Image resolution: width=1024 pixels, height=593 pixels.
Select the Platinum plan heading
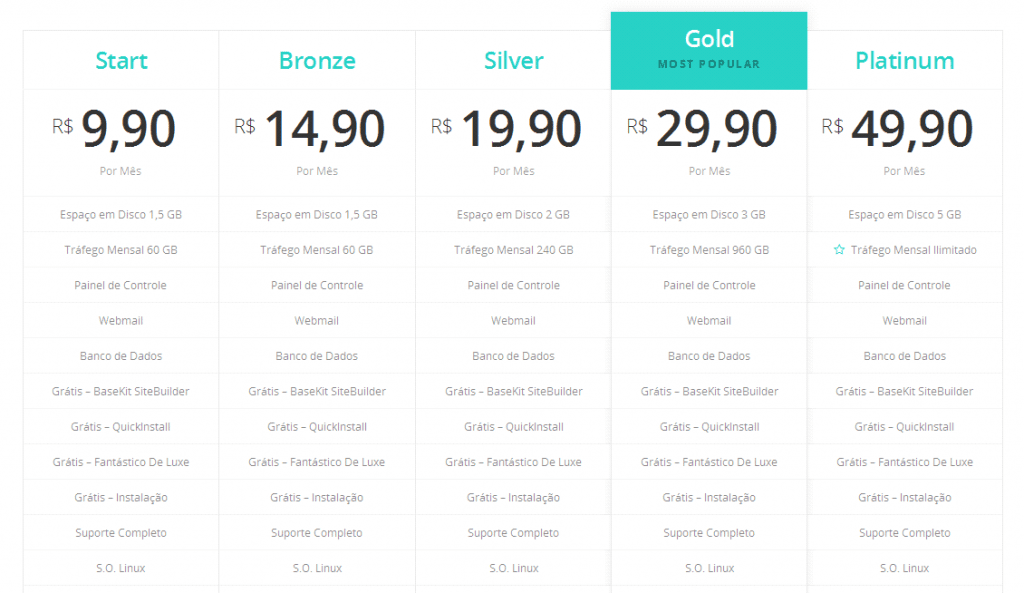point(904,61)
